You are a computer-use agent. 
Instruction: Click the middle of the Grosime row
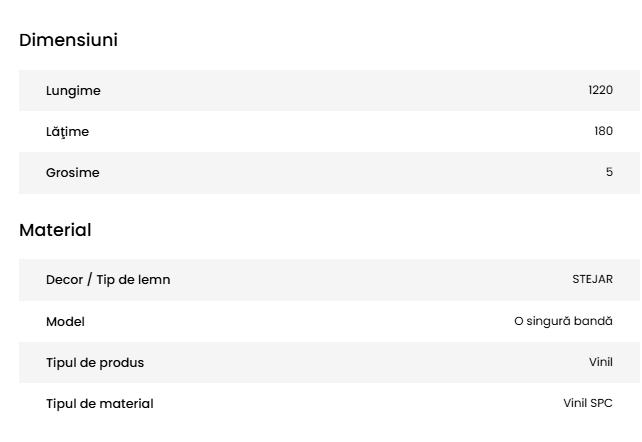(330, 173)
